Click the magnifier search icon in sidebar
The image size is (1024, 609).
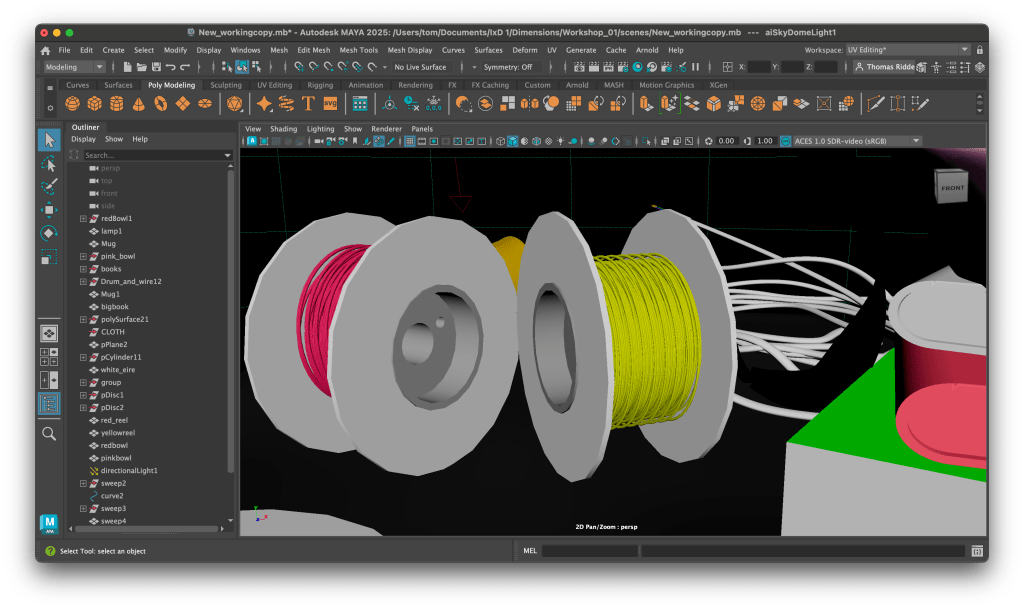tap(49, 433)
